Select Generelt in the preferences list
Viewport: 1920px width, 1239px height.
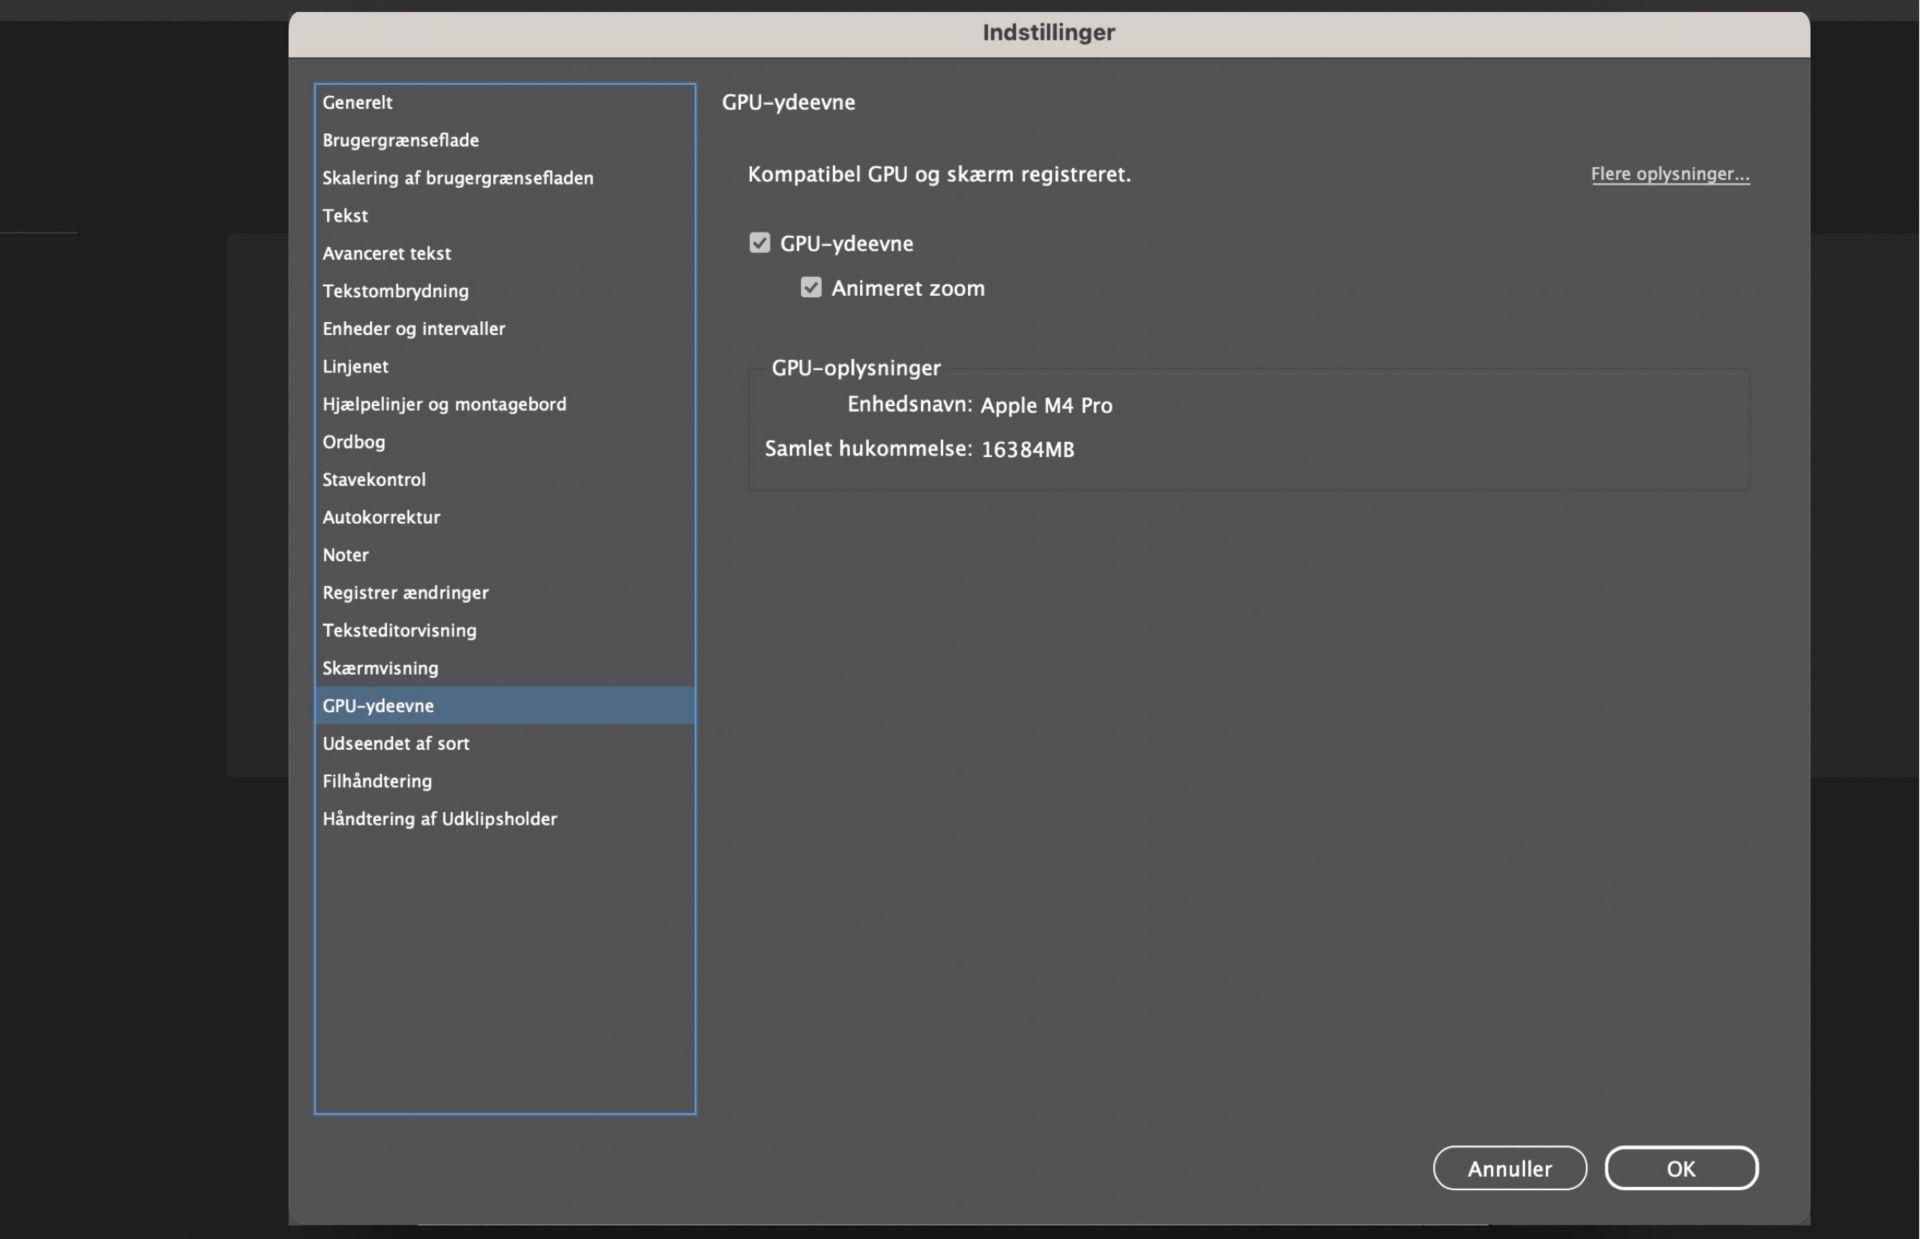coord(357,102)
